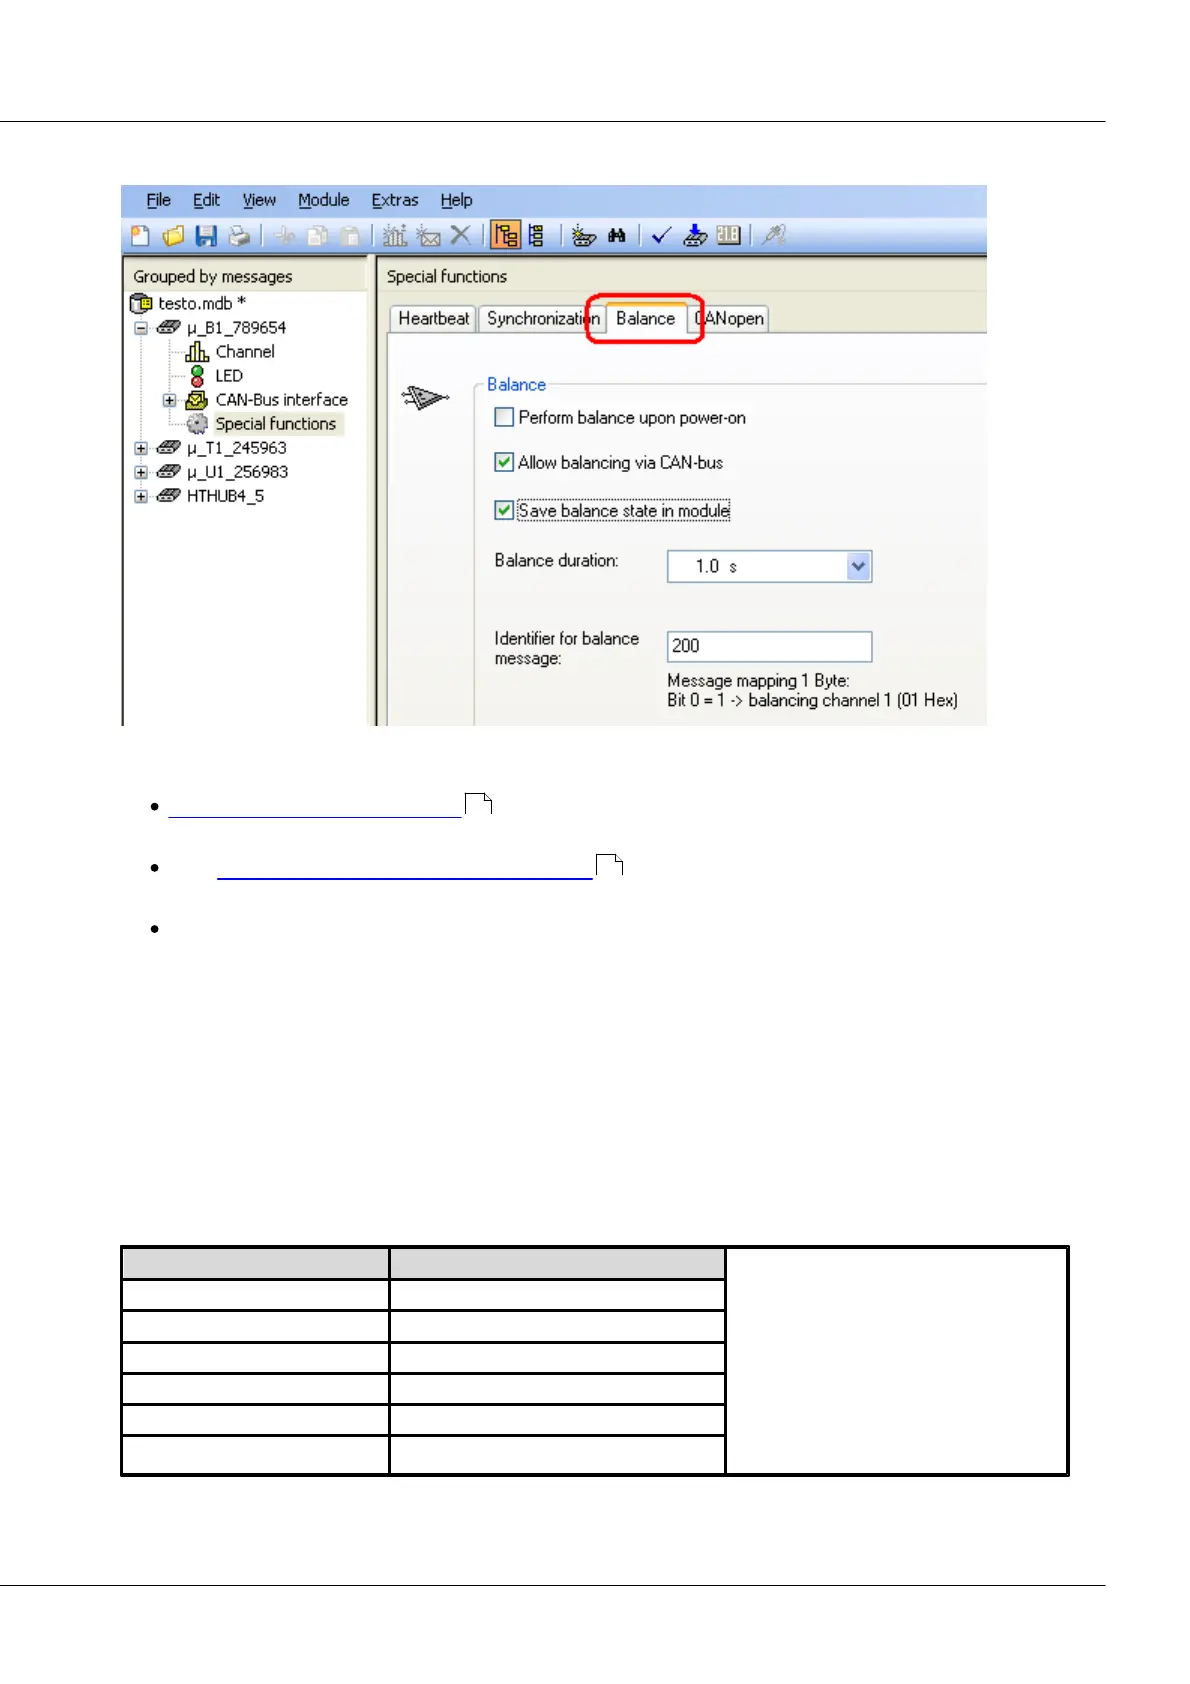Expand the CAN-Bus interface node
Screen dimensions: 1190x1684
[170, 400]
